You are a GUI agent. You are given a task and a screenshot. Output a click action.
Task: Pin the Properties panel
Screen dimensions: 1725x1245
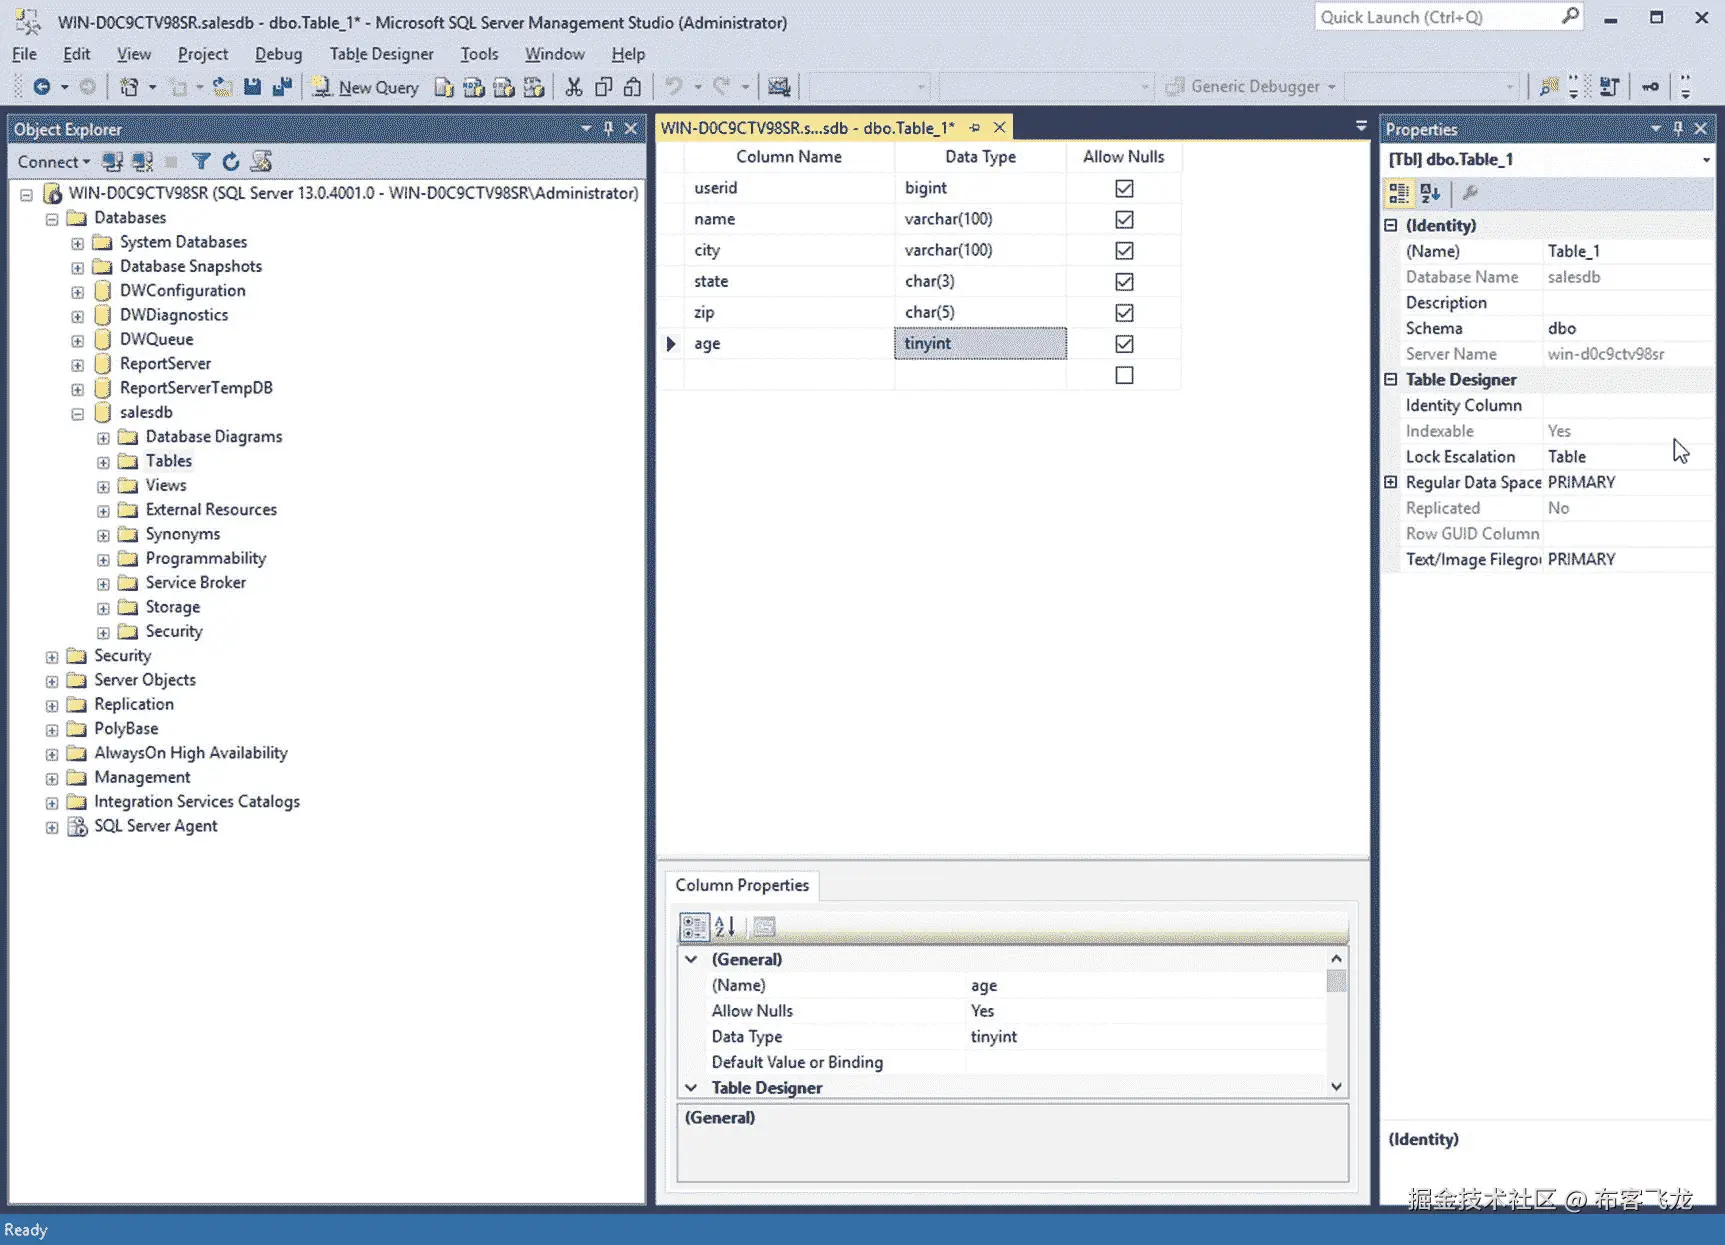1678,128
